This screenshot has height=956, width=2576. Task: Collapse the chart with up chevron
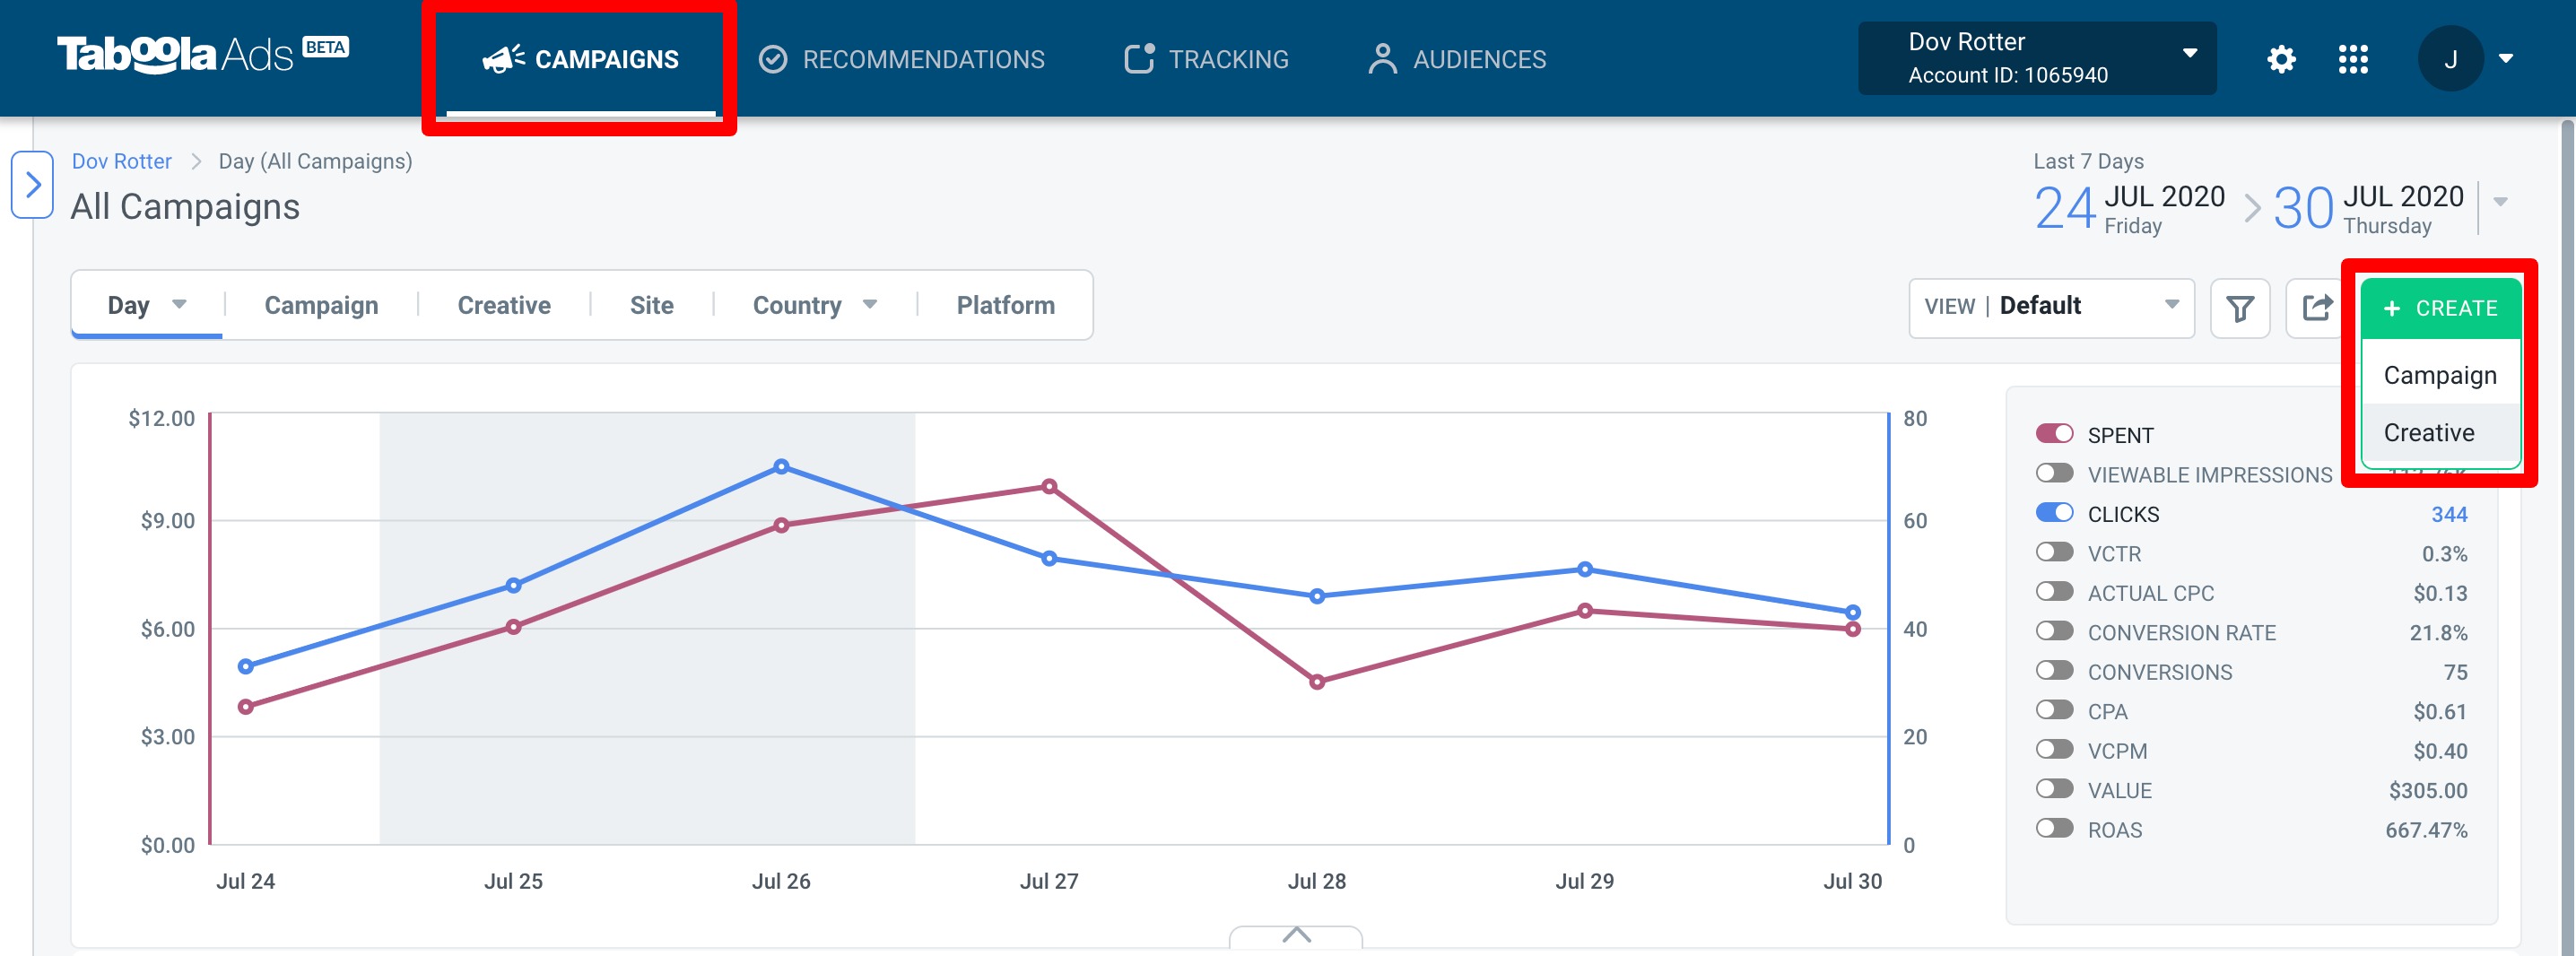click(x=1296, y=935)
